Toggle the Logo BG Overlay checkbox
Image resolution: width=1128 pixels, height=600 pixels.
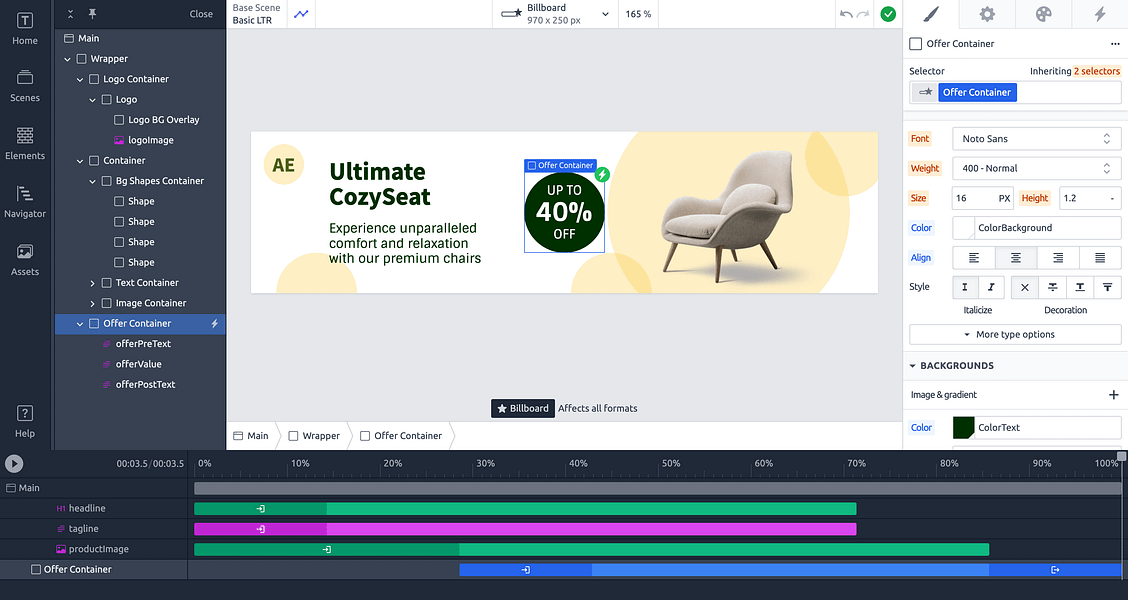[x=119, y=120]
